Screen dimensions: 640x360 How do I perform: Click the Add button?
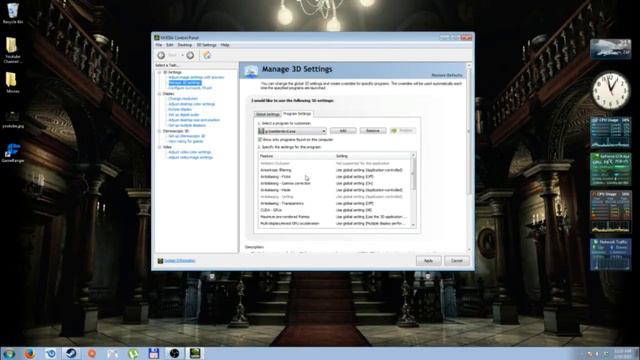(x=343, y=131)
